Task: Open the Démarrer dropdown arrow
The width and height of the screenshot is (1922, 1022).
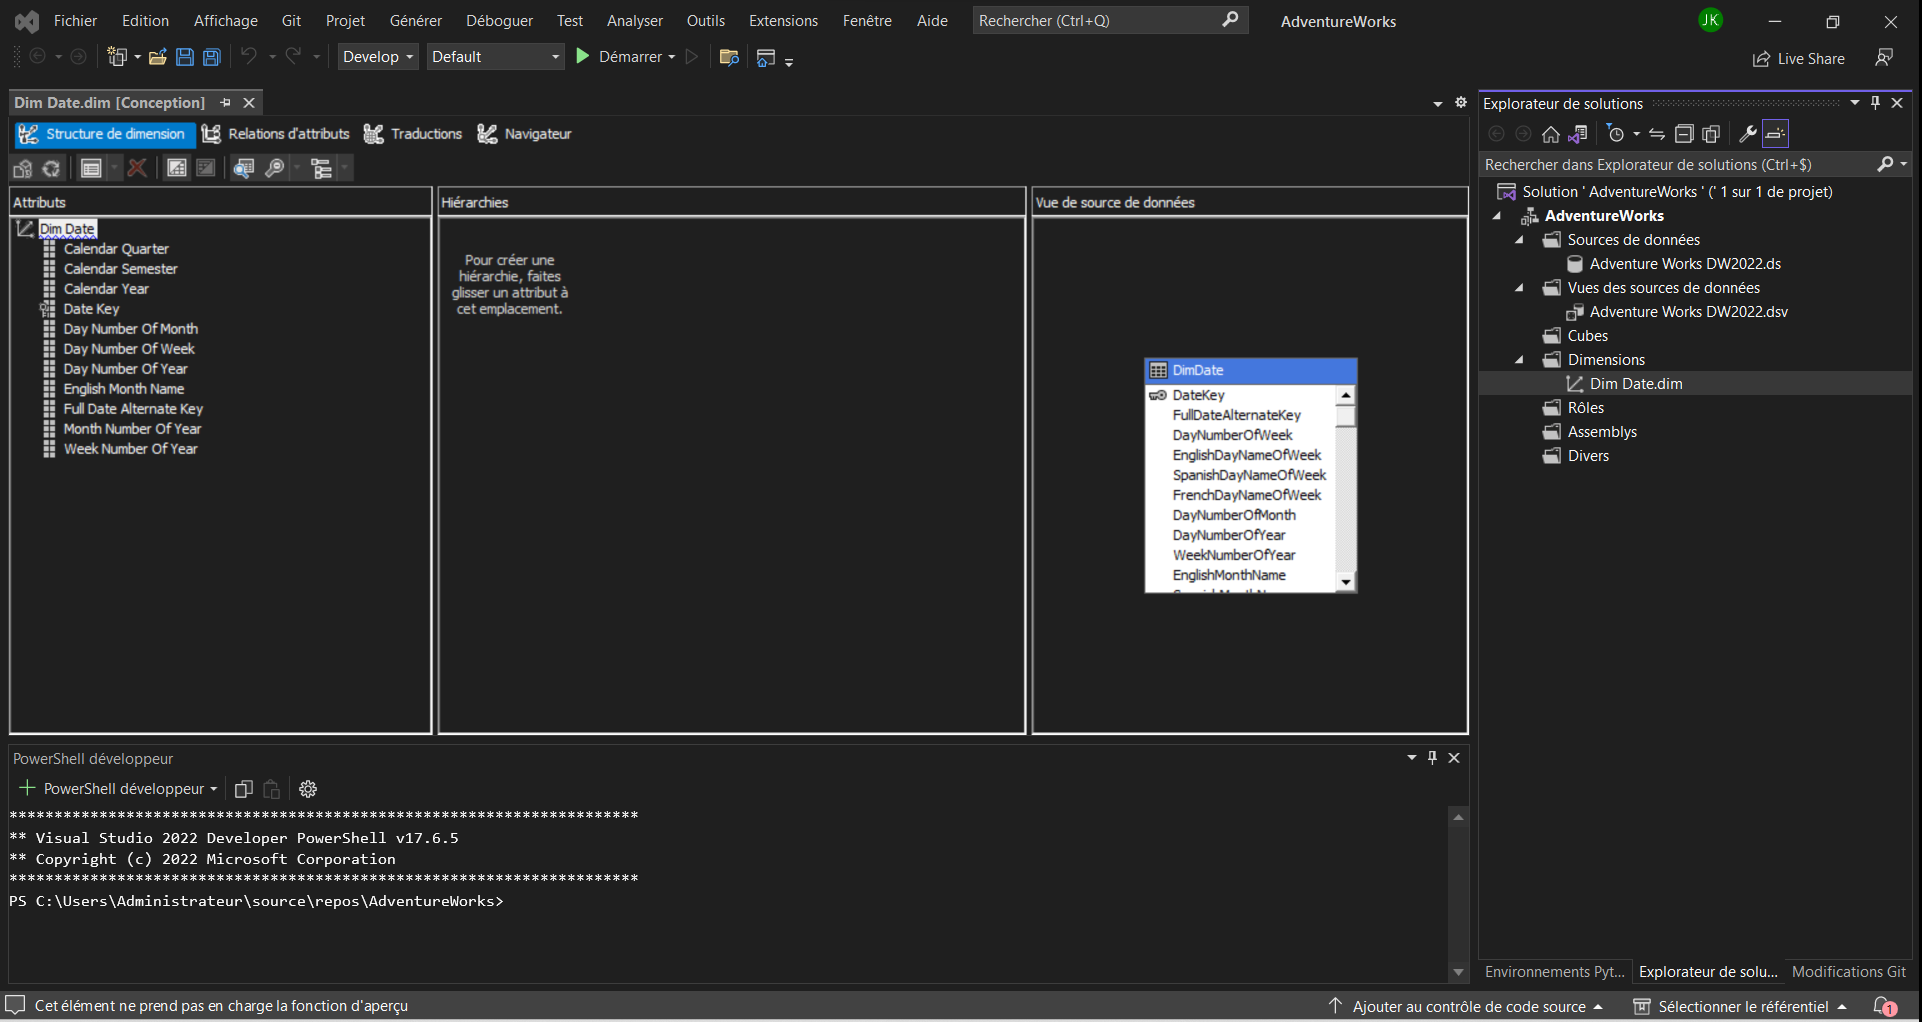Action: [x=672, y=57]
